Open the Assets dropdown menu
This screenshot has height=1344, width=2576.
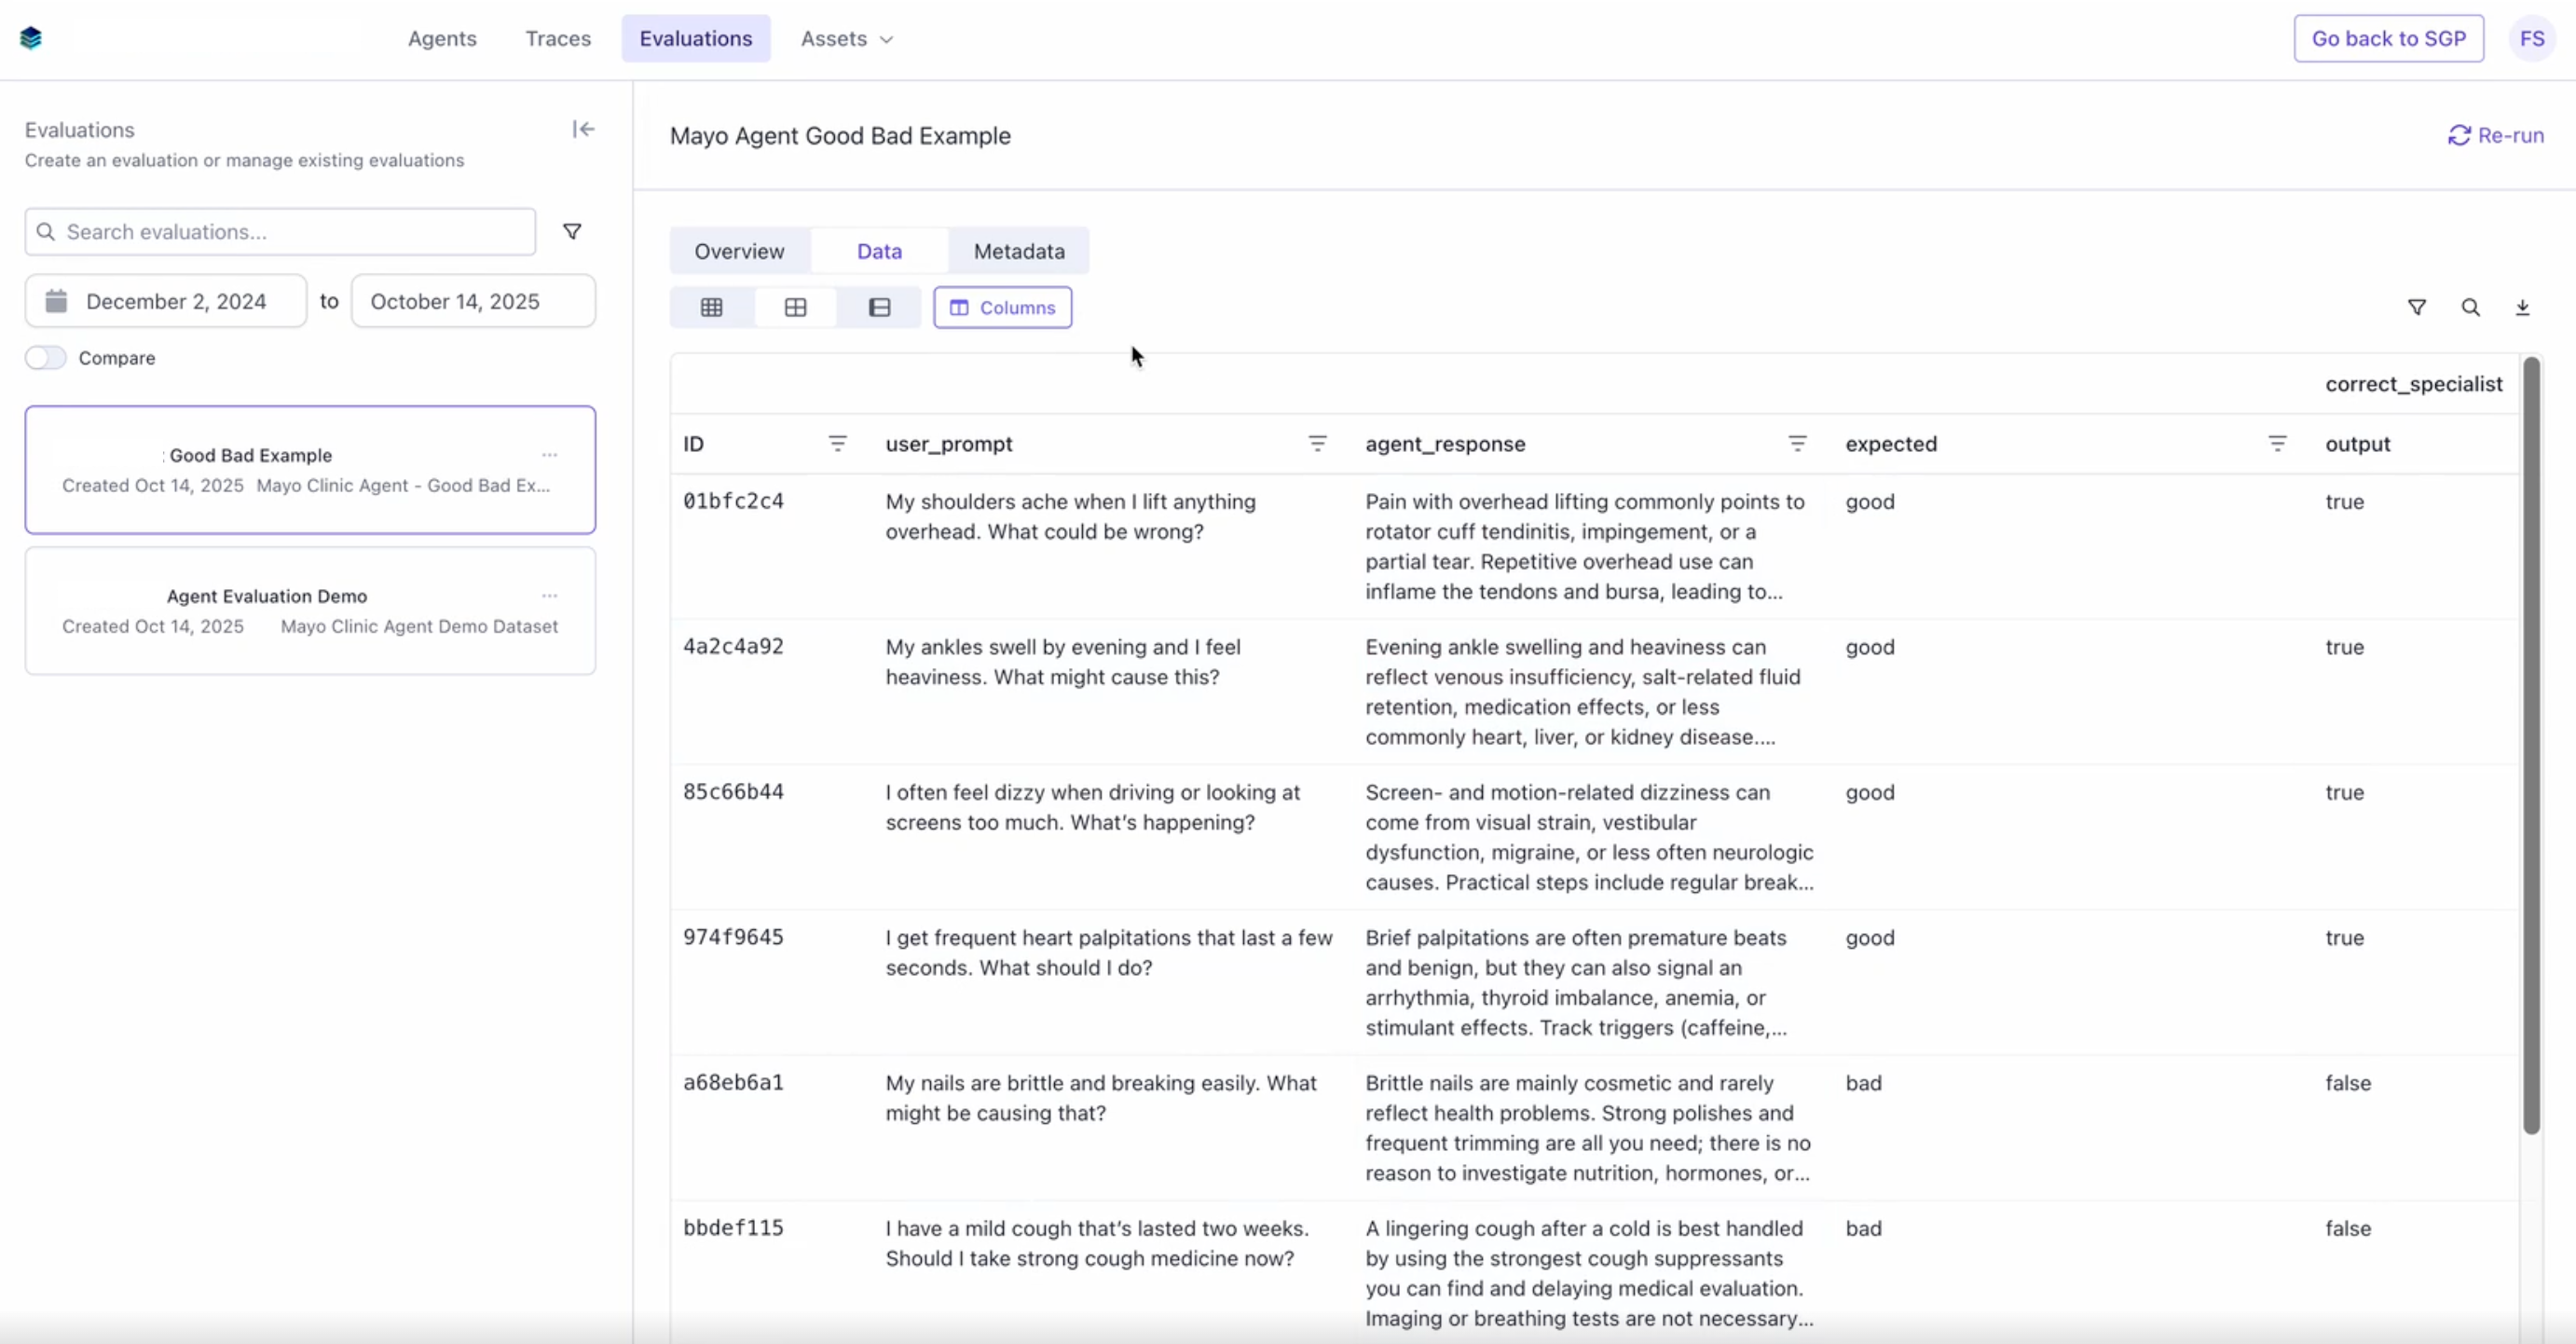coord(845,39)
